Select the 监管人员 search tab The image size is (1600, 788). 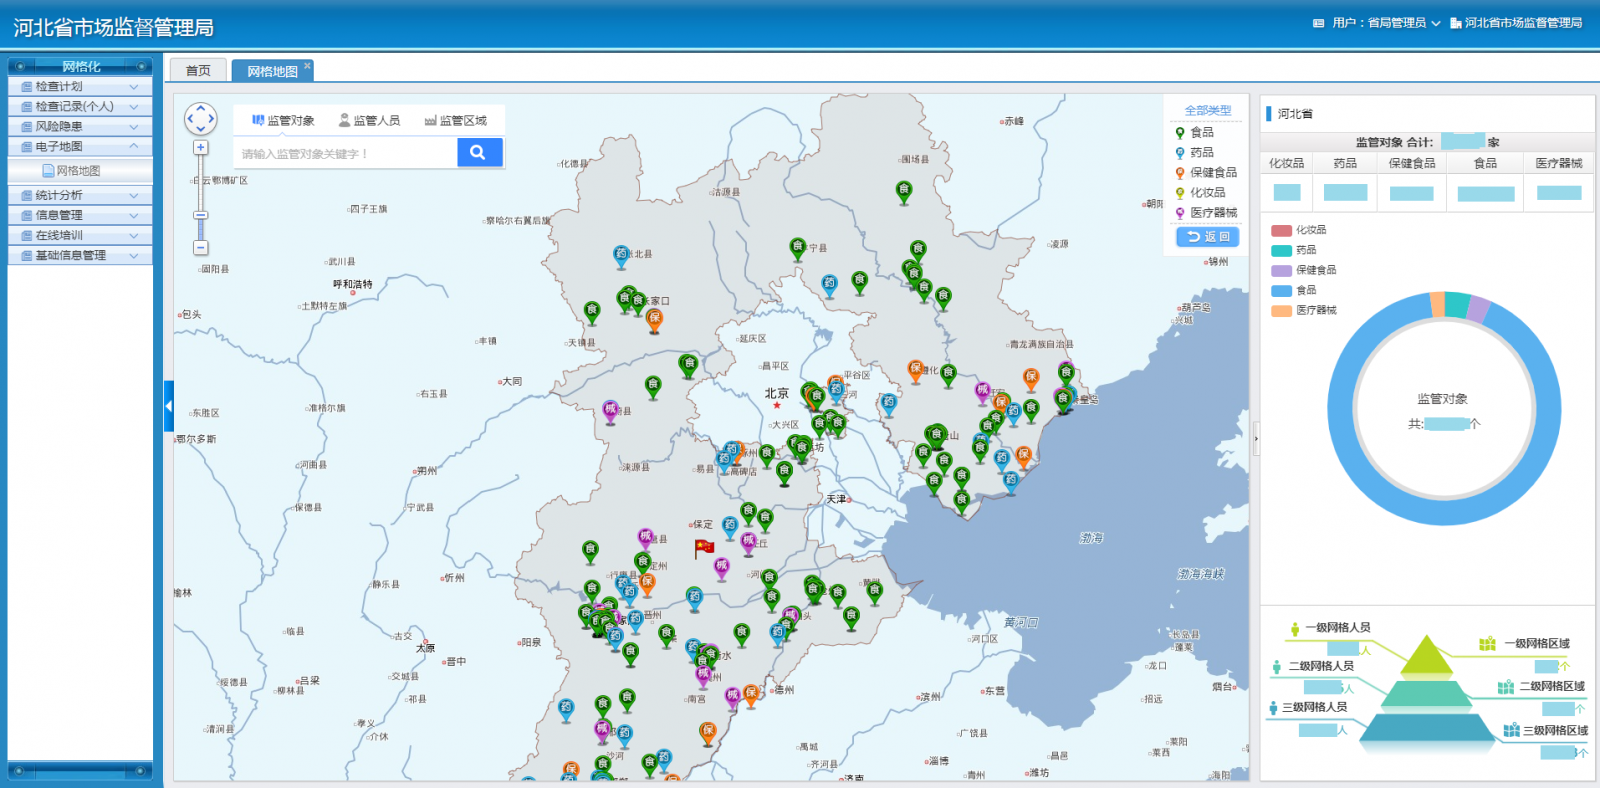click(x=370, y=120)
